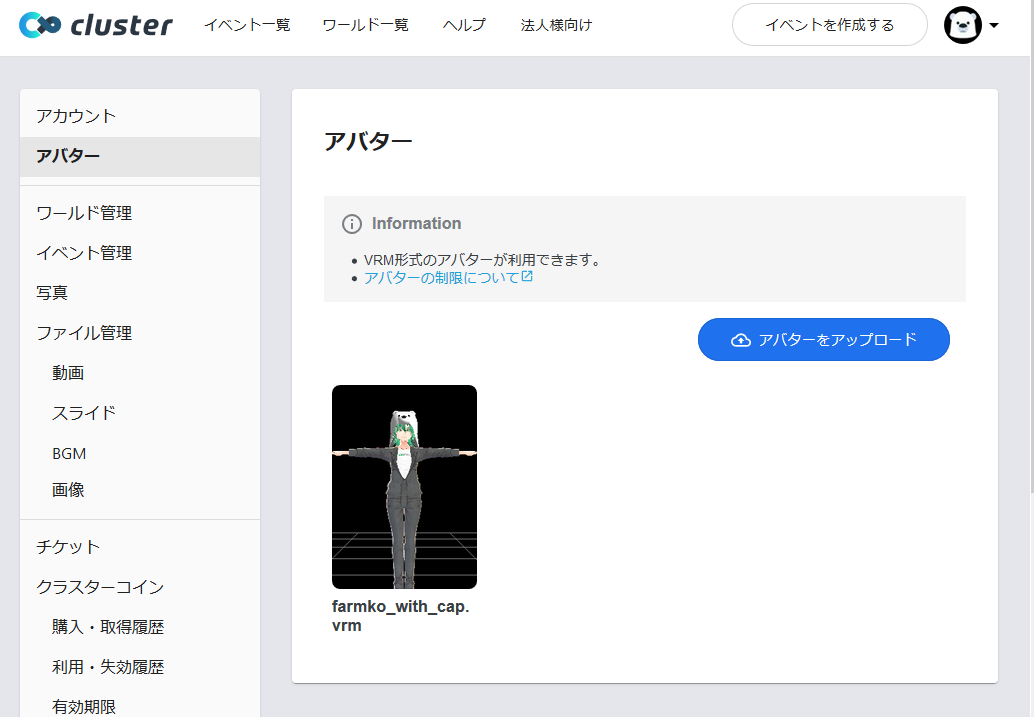Click the アバター page heading
Viewport: 1034px width, 717px height.
(x=368, y=142)
